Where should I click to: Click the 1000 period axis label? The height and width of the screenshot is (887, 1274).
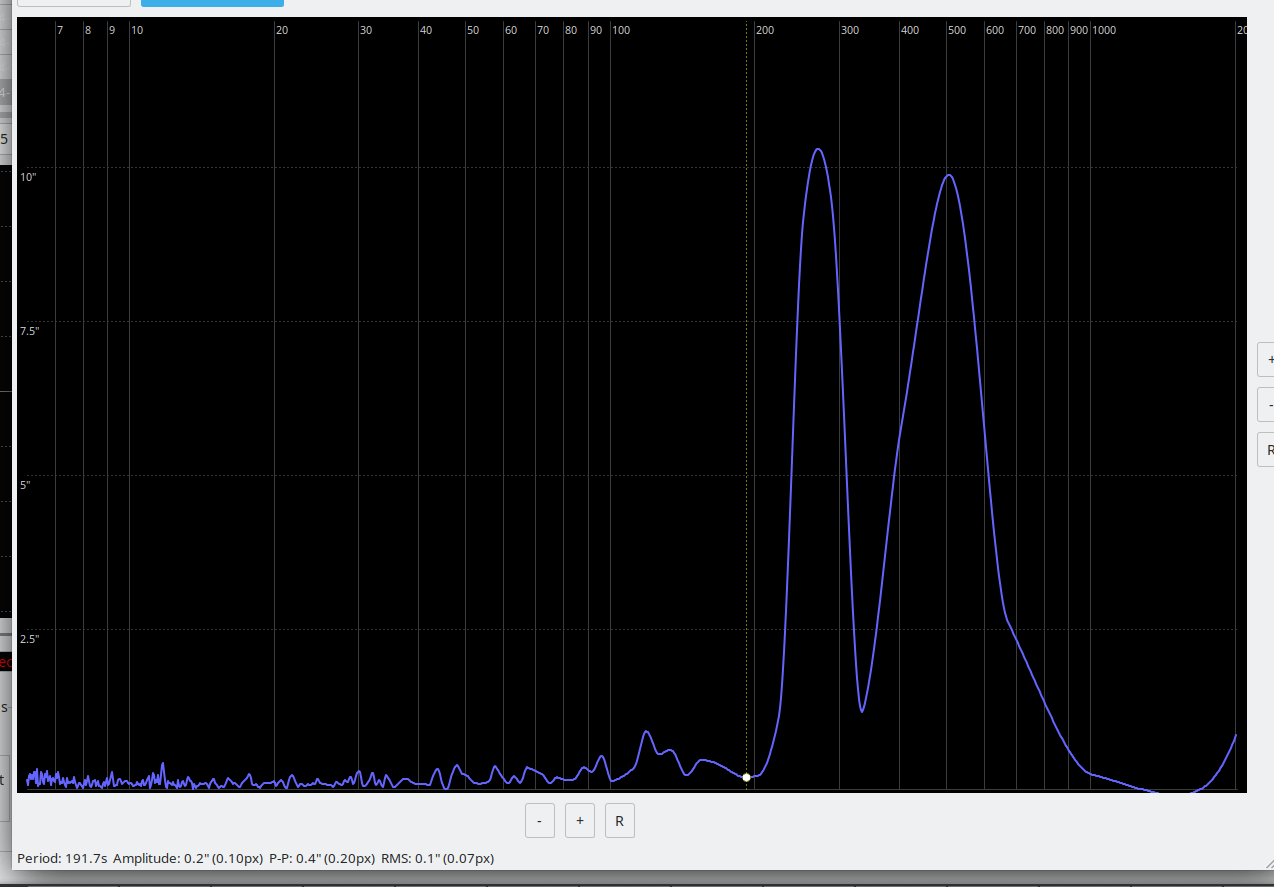(1104, 31)
